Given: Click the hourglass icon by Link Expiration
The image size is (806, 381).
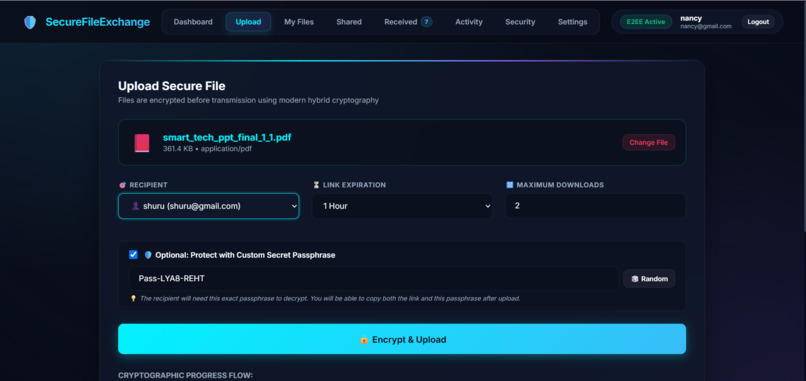Looking at the screenshot, I should pyautogui.click(x=316, y=185).
